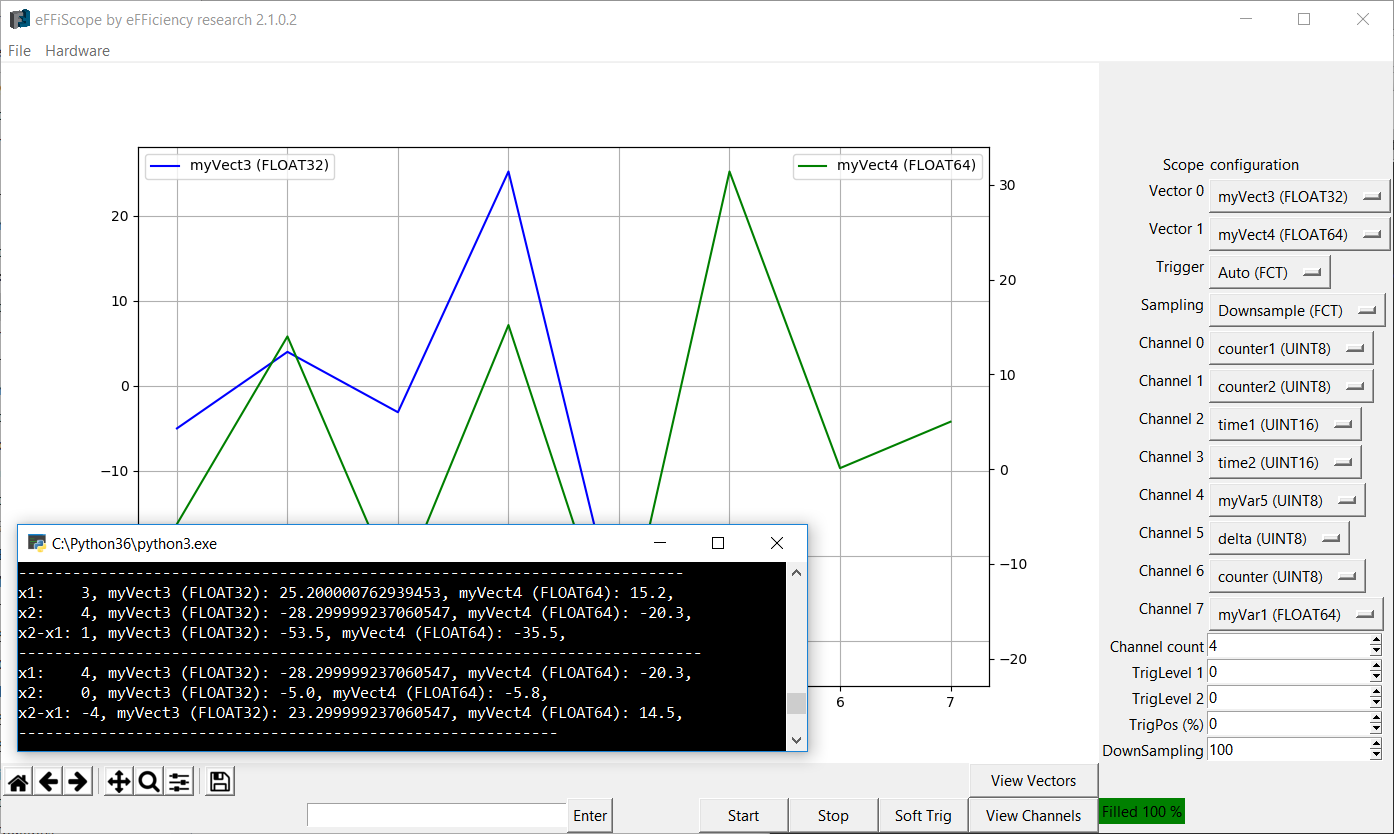
Task: Click the View Channels button
Action: [x=1033, y=816]
